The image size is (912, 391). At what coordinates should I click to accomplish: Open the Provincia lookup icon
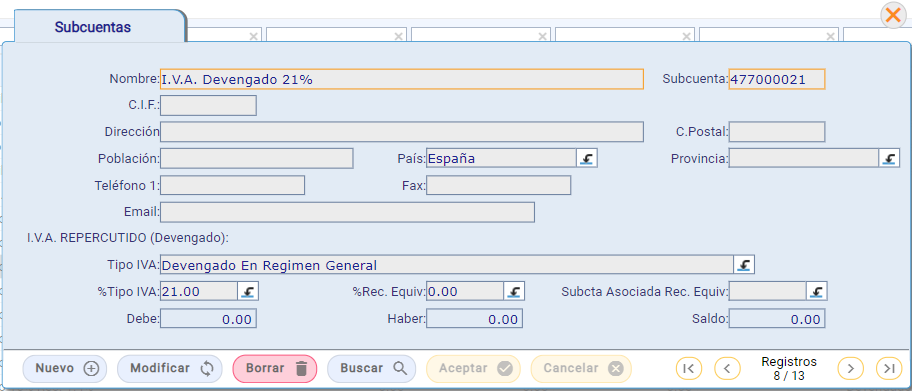coord(889,158)
